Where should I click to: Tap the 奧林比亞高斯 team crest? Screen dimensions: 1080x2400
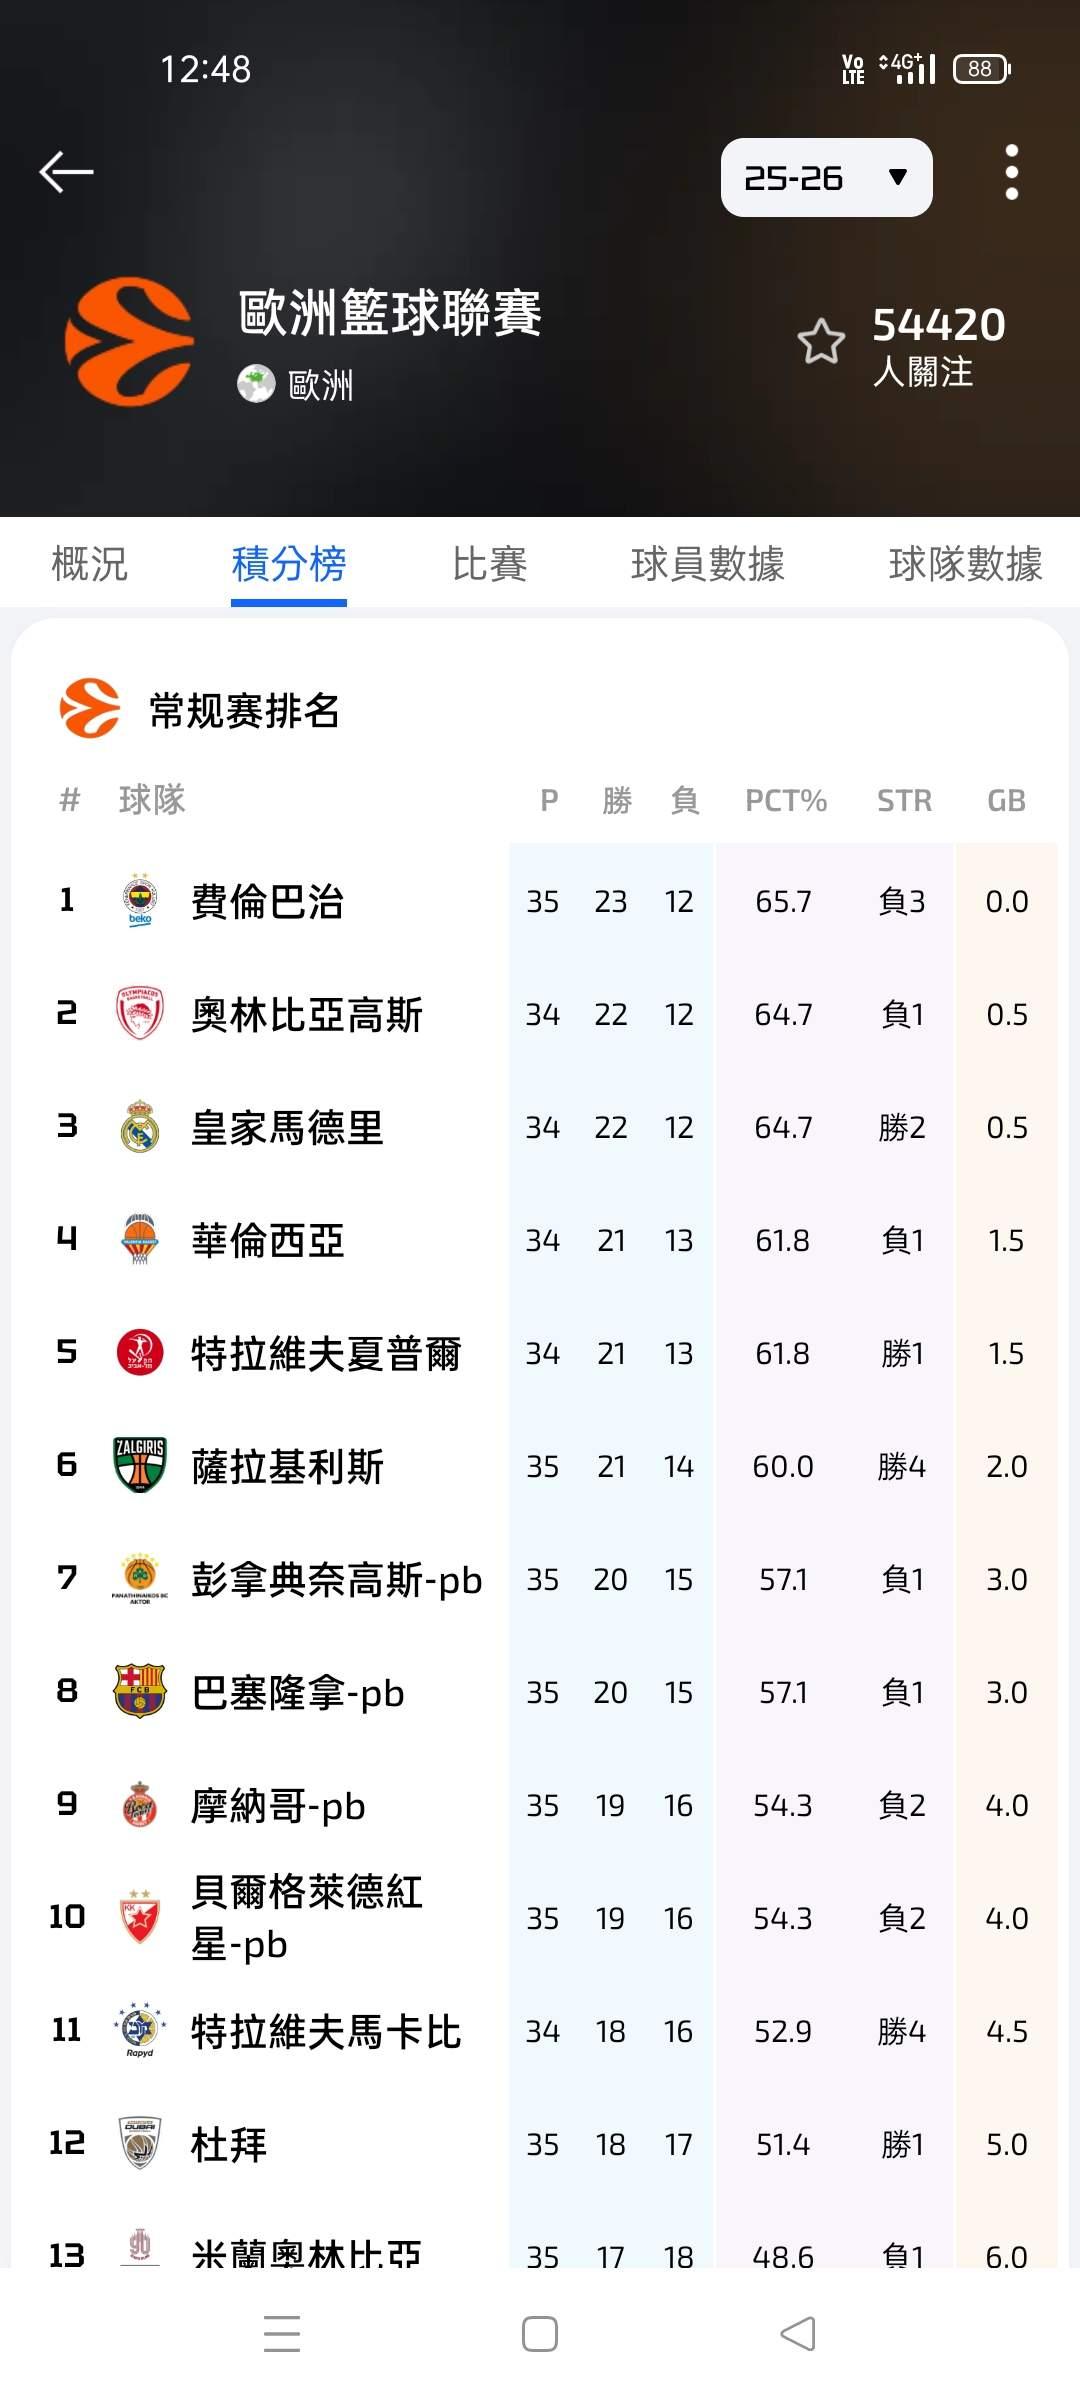point(140,1014)
